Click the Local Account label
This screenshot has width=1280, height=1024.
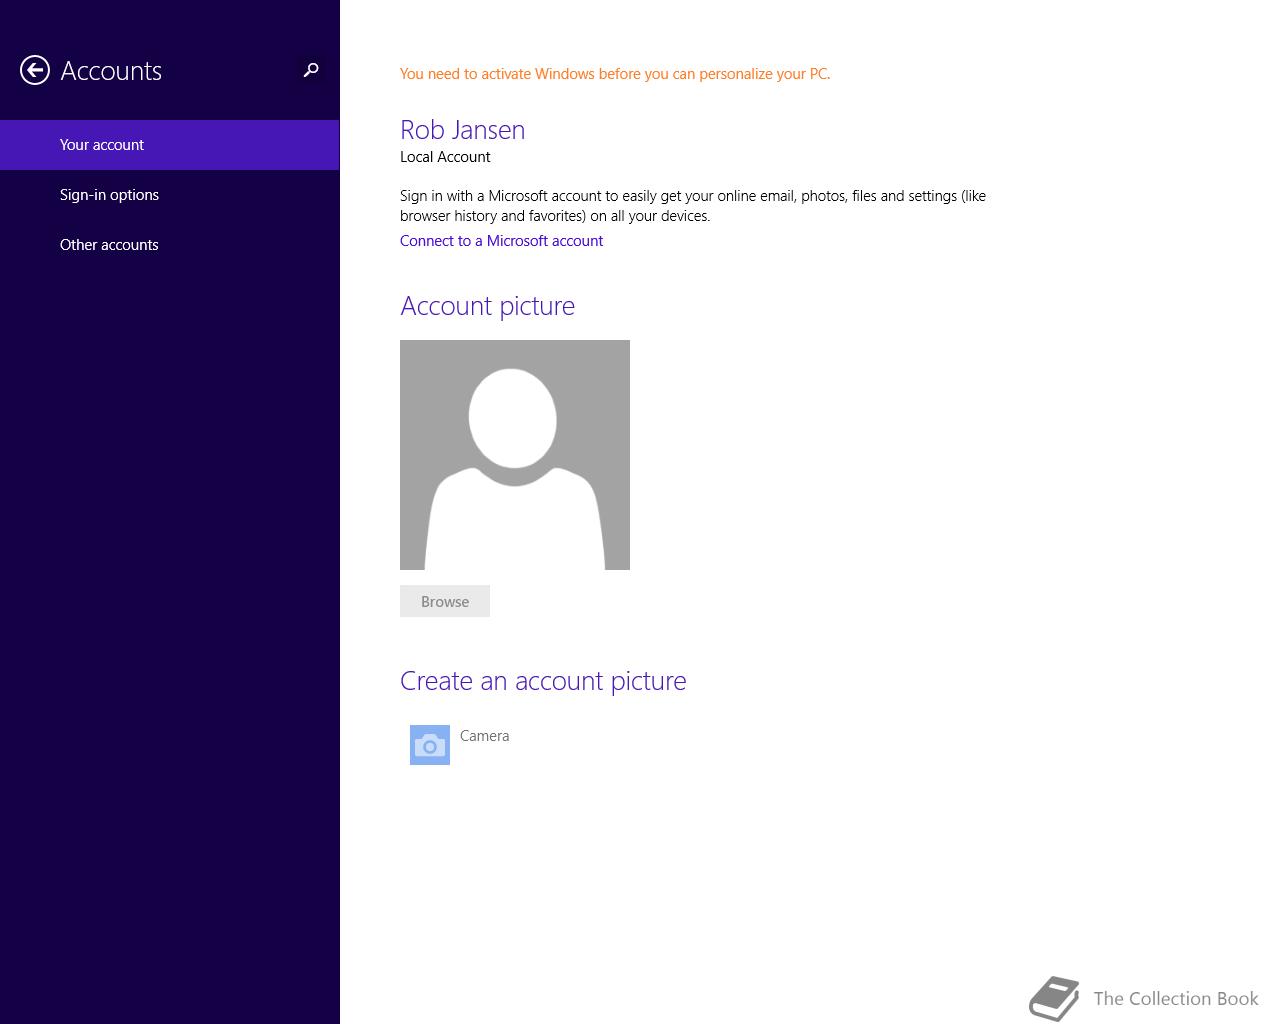tap(445, 157)
